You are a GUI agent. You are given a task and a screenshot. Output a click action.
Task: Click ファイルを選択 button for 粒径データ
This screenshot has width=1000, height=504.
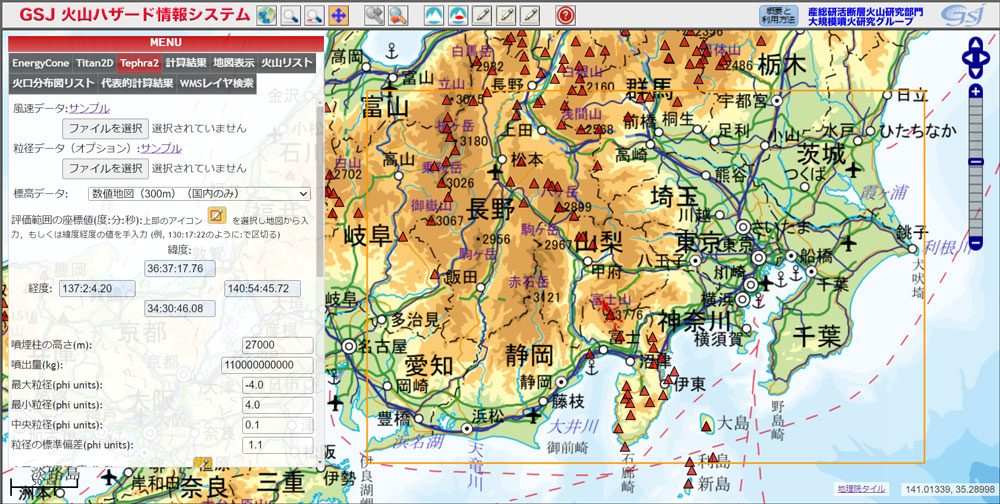pos(105,168)
